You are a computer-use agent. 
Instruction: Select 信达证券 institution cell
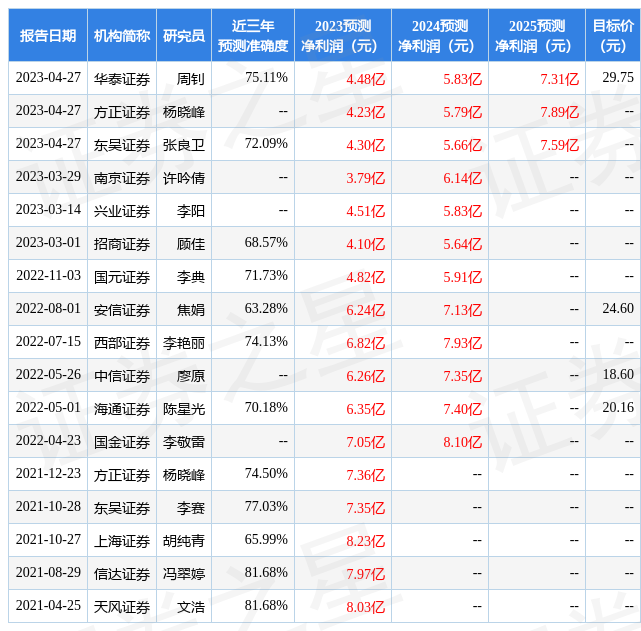point(122,573)
